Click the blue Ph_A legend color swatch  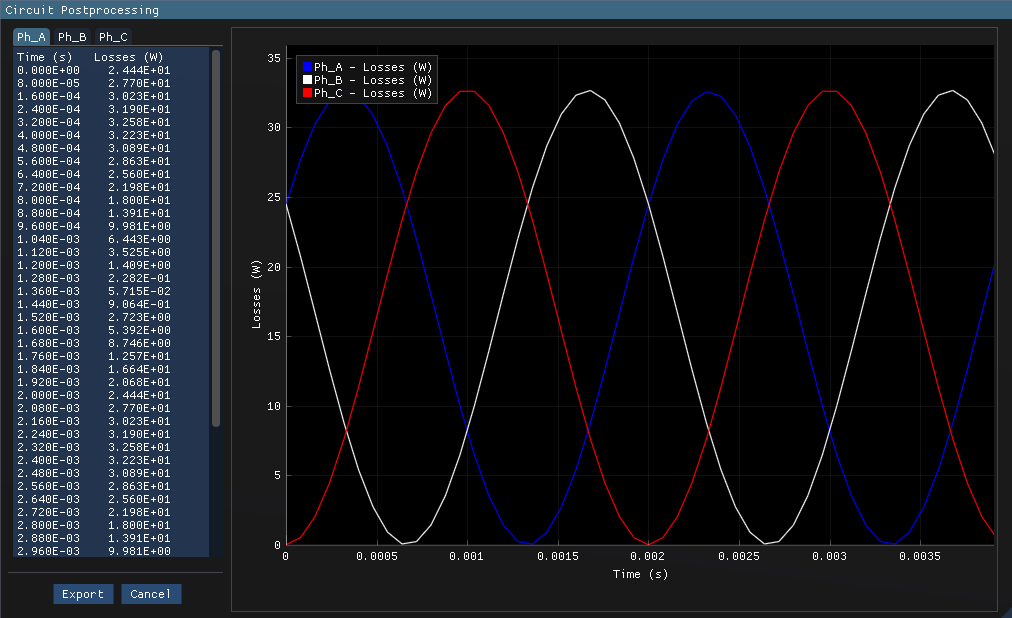coord(307,67)
